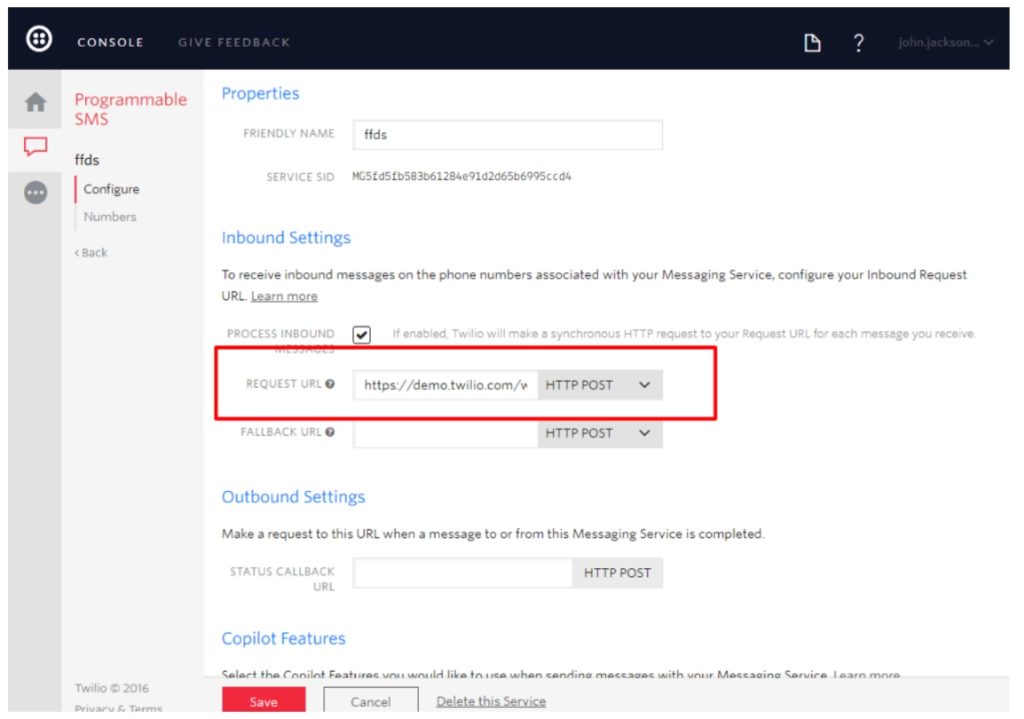The image size is (1024, 719).
Task: Show Request URL help tooltip icon
Action: pyautogui.click(x=330, y=384)
